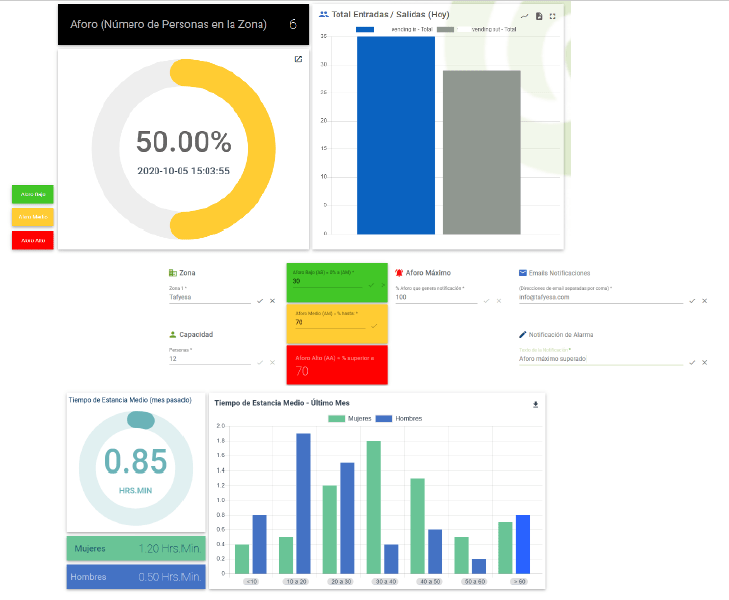Toggle Hombres series in the legend

click(401, 418)
